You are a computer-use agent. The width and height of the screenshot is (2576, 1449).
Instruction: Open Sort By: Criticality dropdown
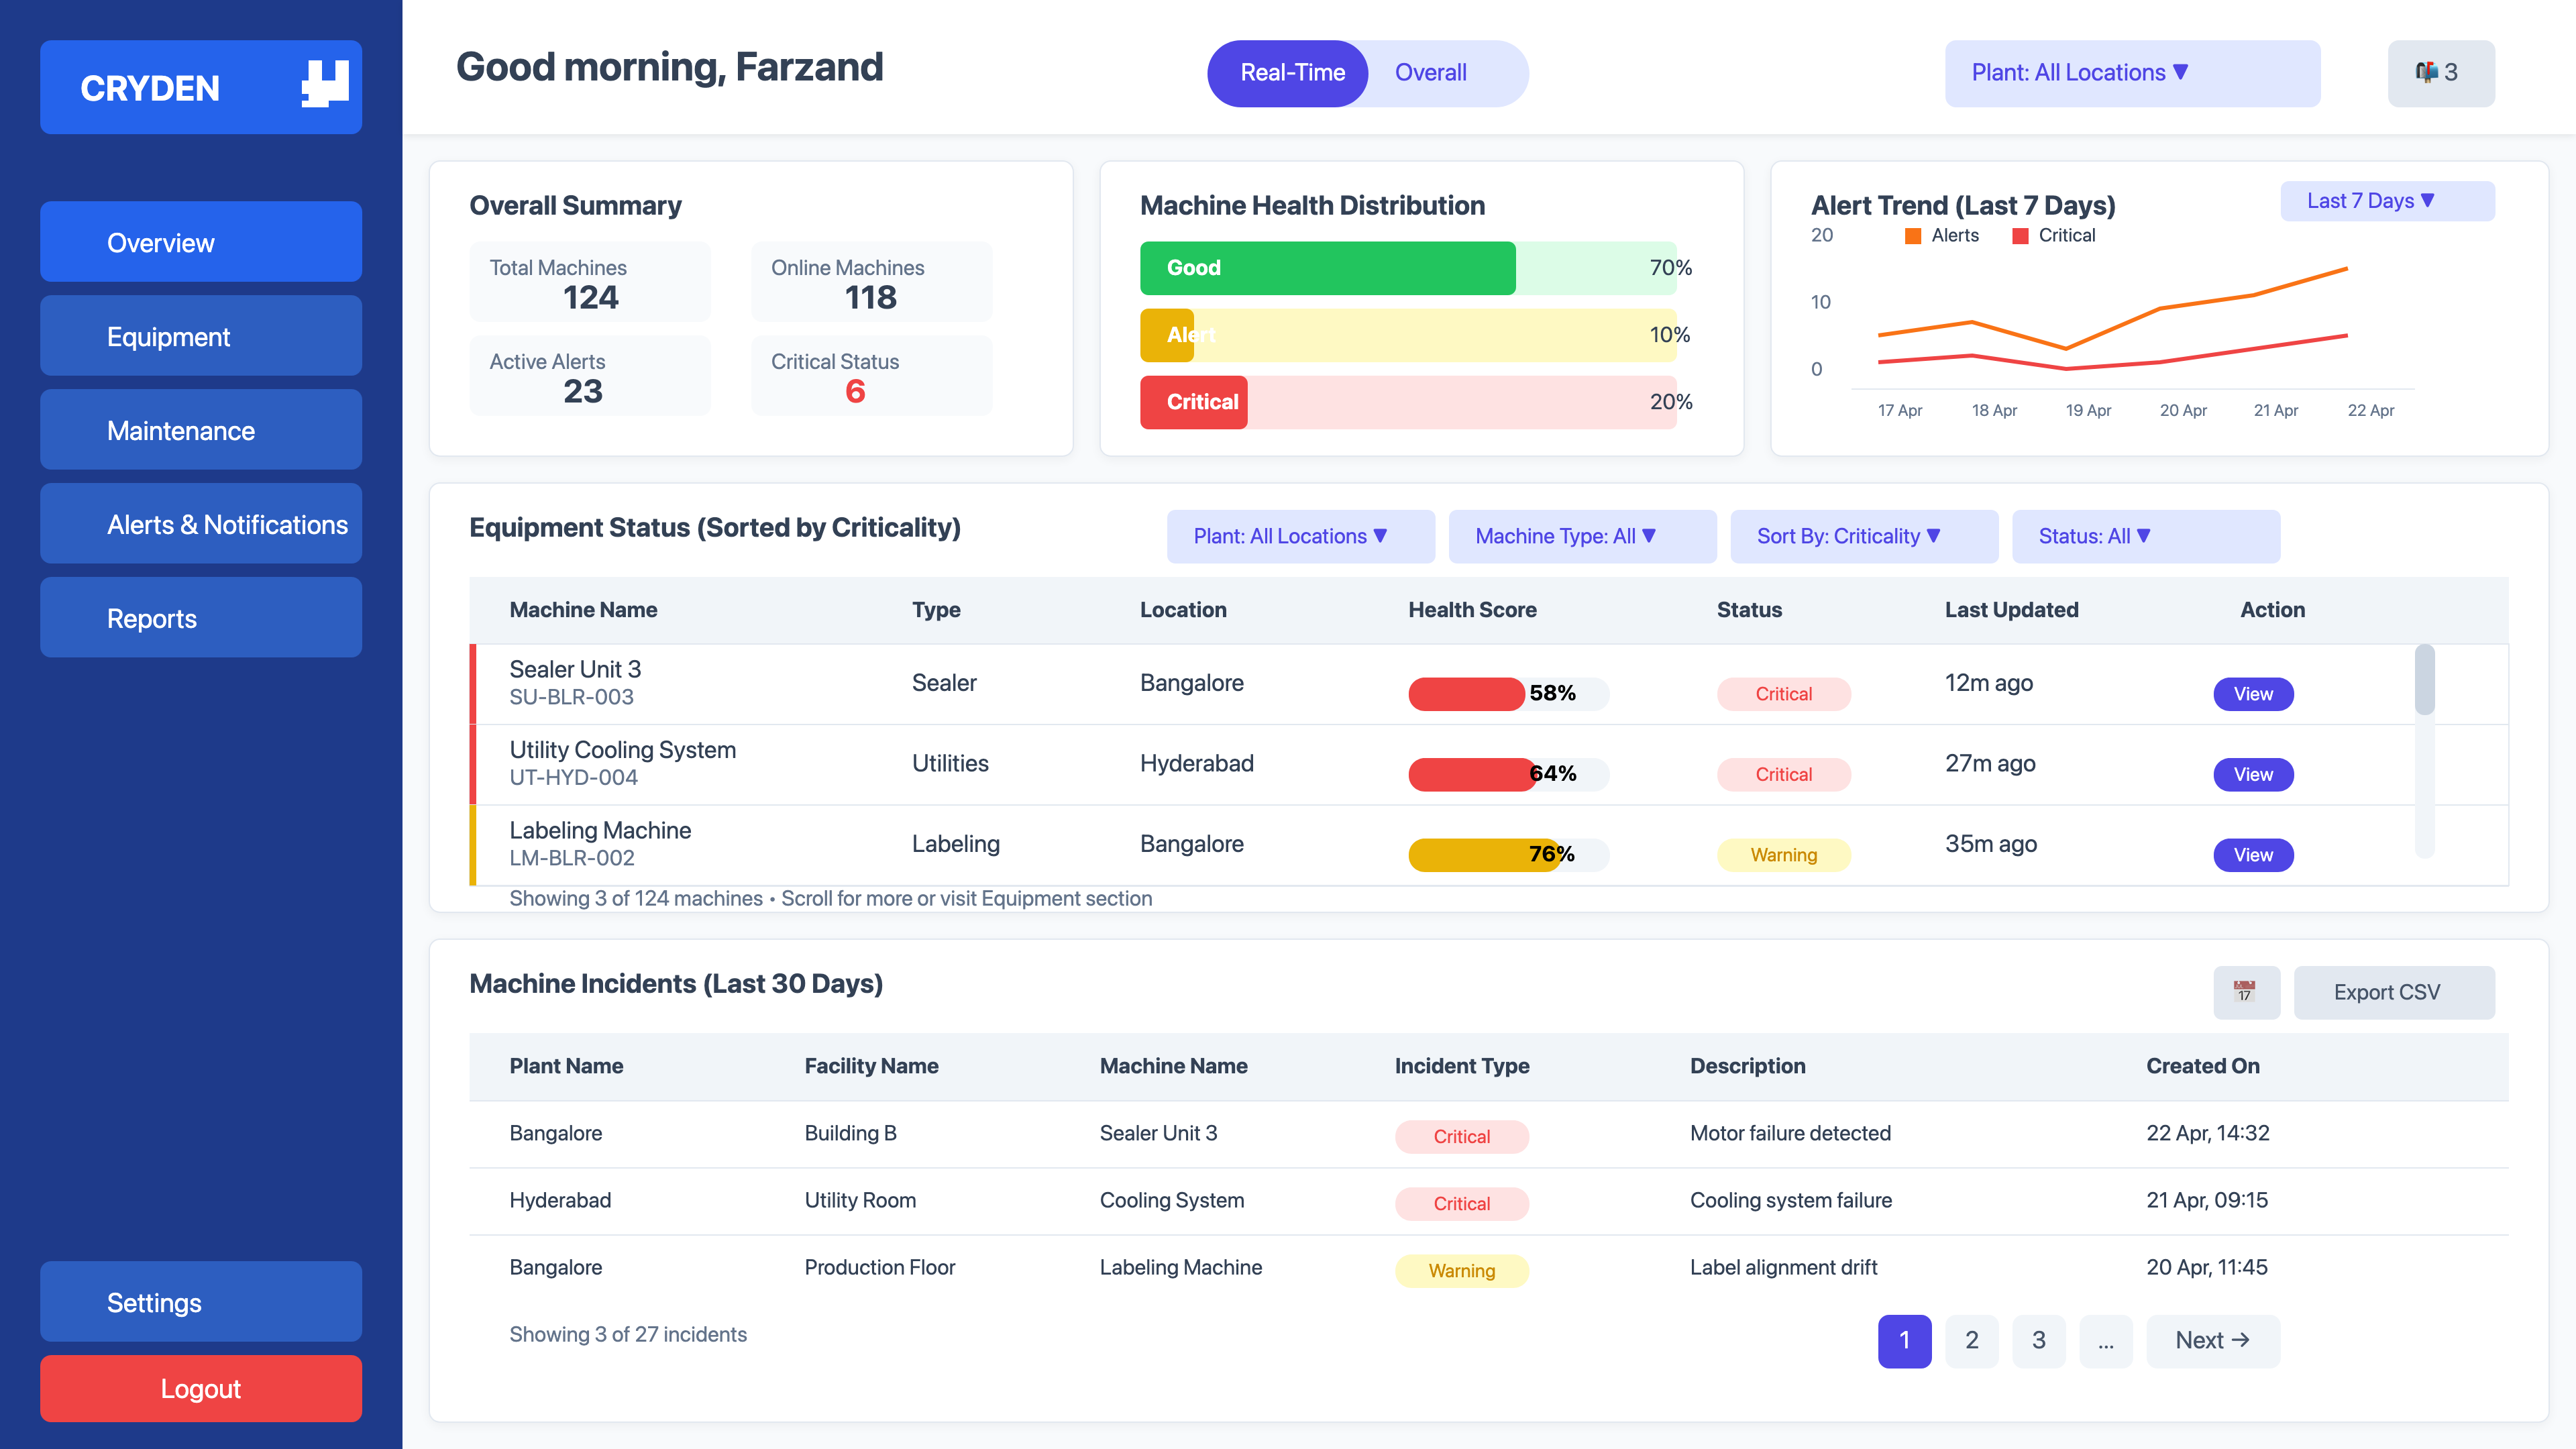pyautogui.click(x=1864, y=536)
